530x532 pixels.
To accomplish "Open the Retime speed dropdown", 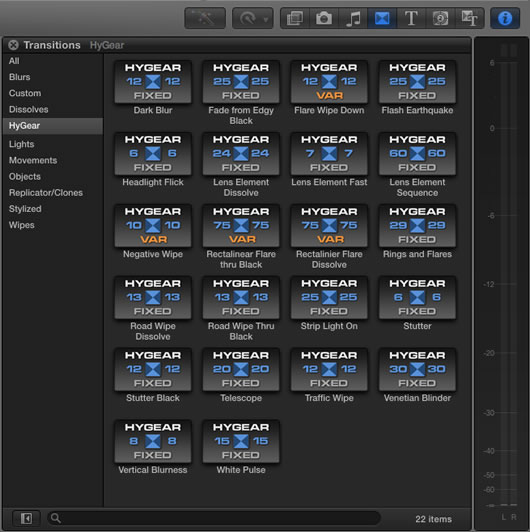I will pyautogui.click(x=252, y=18).
